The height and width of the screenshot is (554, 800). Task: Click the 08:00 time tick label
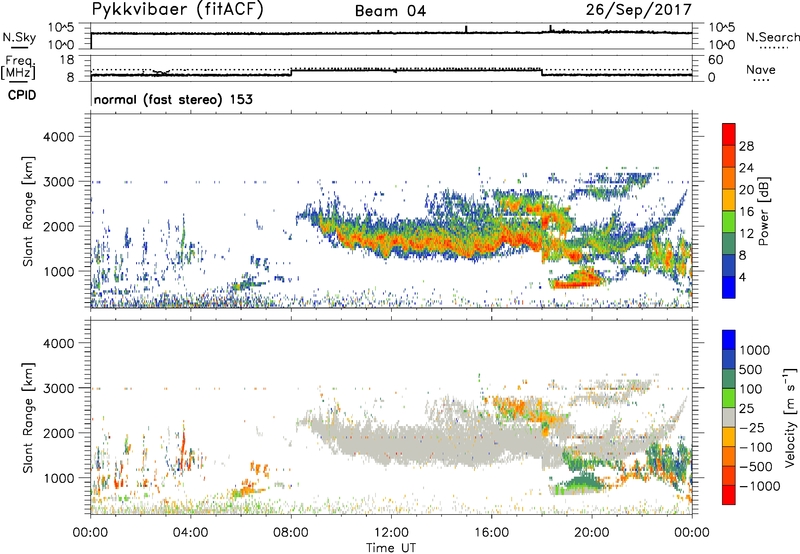pos(291,533)
